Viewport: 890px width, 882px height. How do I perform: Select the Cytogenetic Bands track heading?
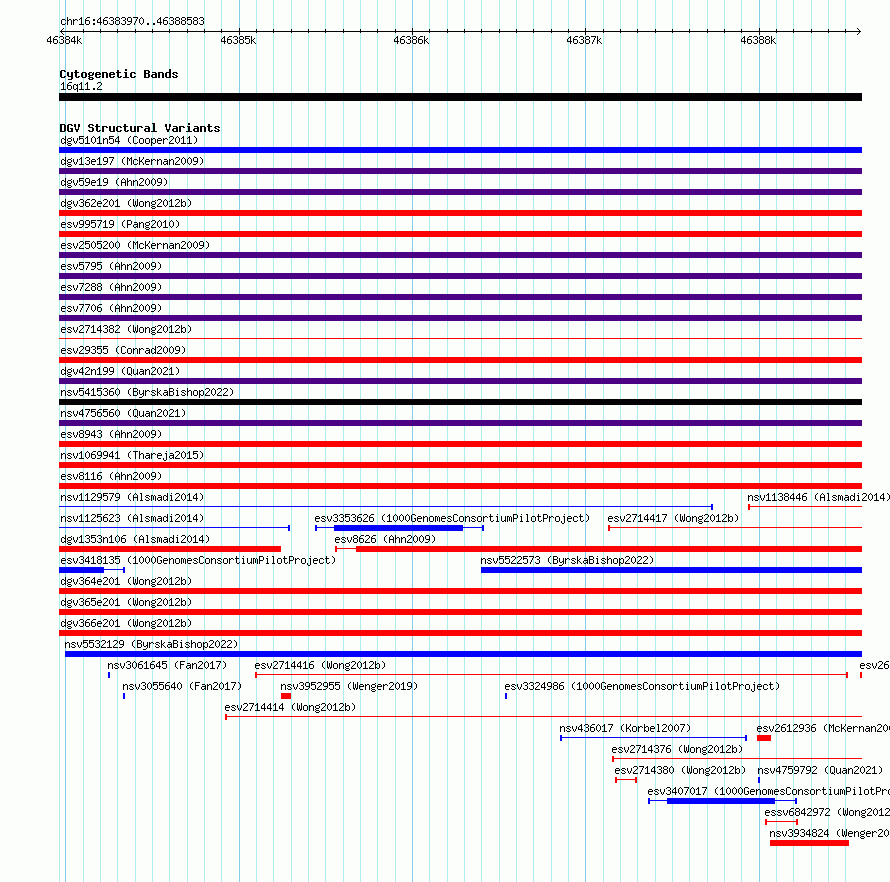pos(119,74)
